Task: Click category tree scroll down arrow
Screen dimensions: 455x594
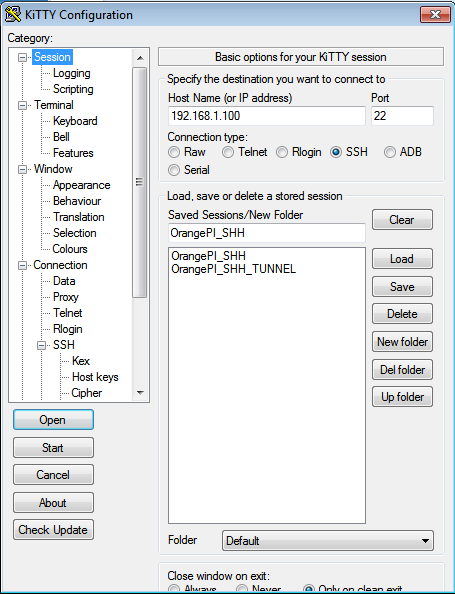Action: tap(140, 393)
